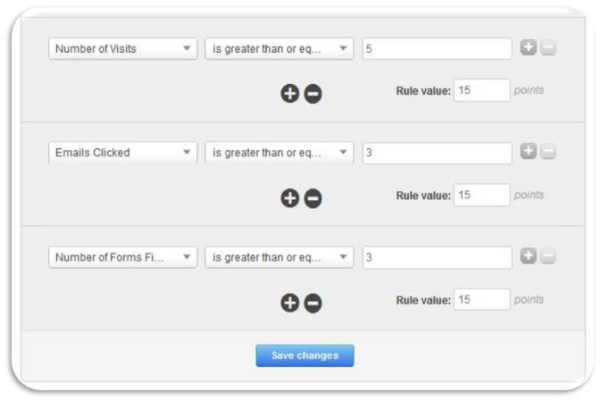The image size is (600, 401).
Task: Open operator dropdown in Emails Clicked row
Action: click(x=279, y=153)
